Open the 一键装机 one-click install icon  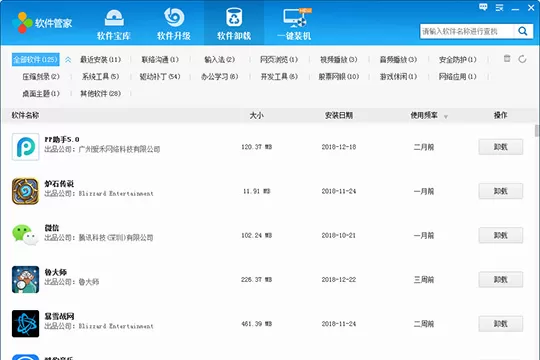point(295,18)
